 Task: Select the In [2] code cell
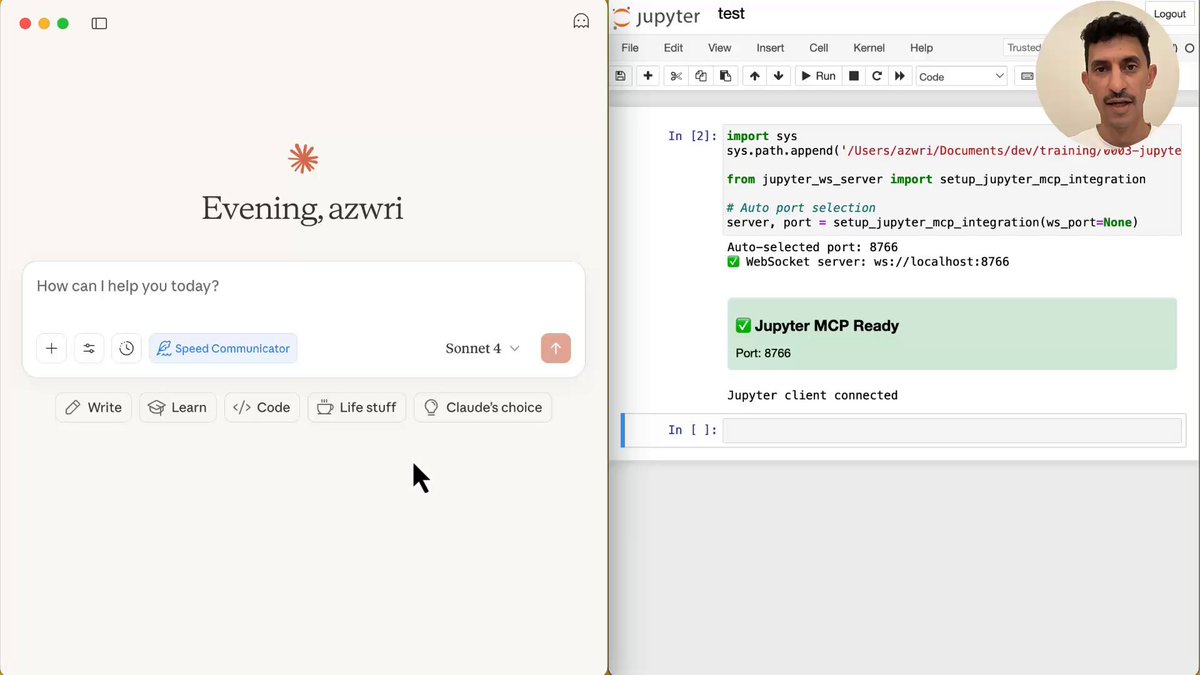[x=953, y=179]
